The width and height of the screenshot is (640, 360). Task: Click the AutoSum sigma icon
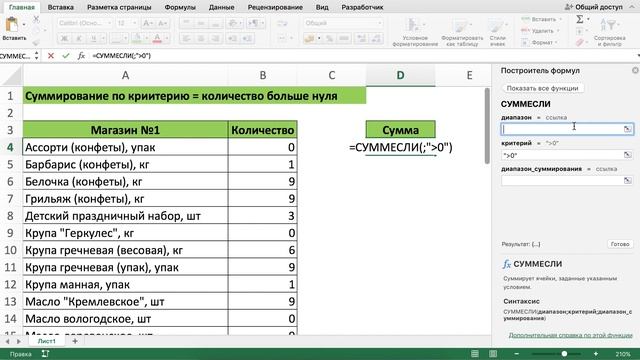[x=580, y=19]
